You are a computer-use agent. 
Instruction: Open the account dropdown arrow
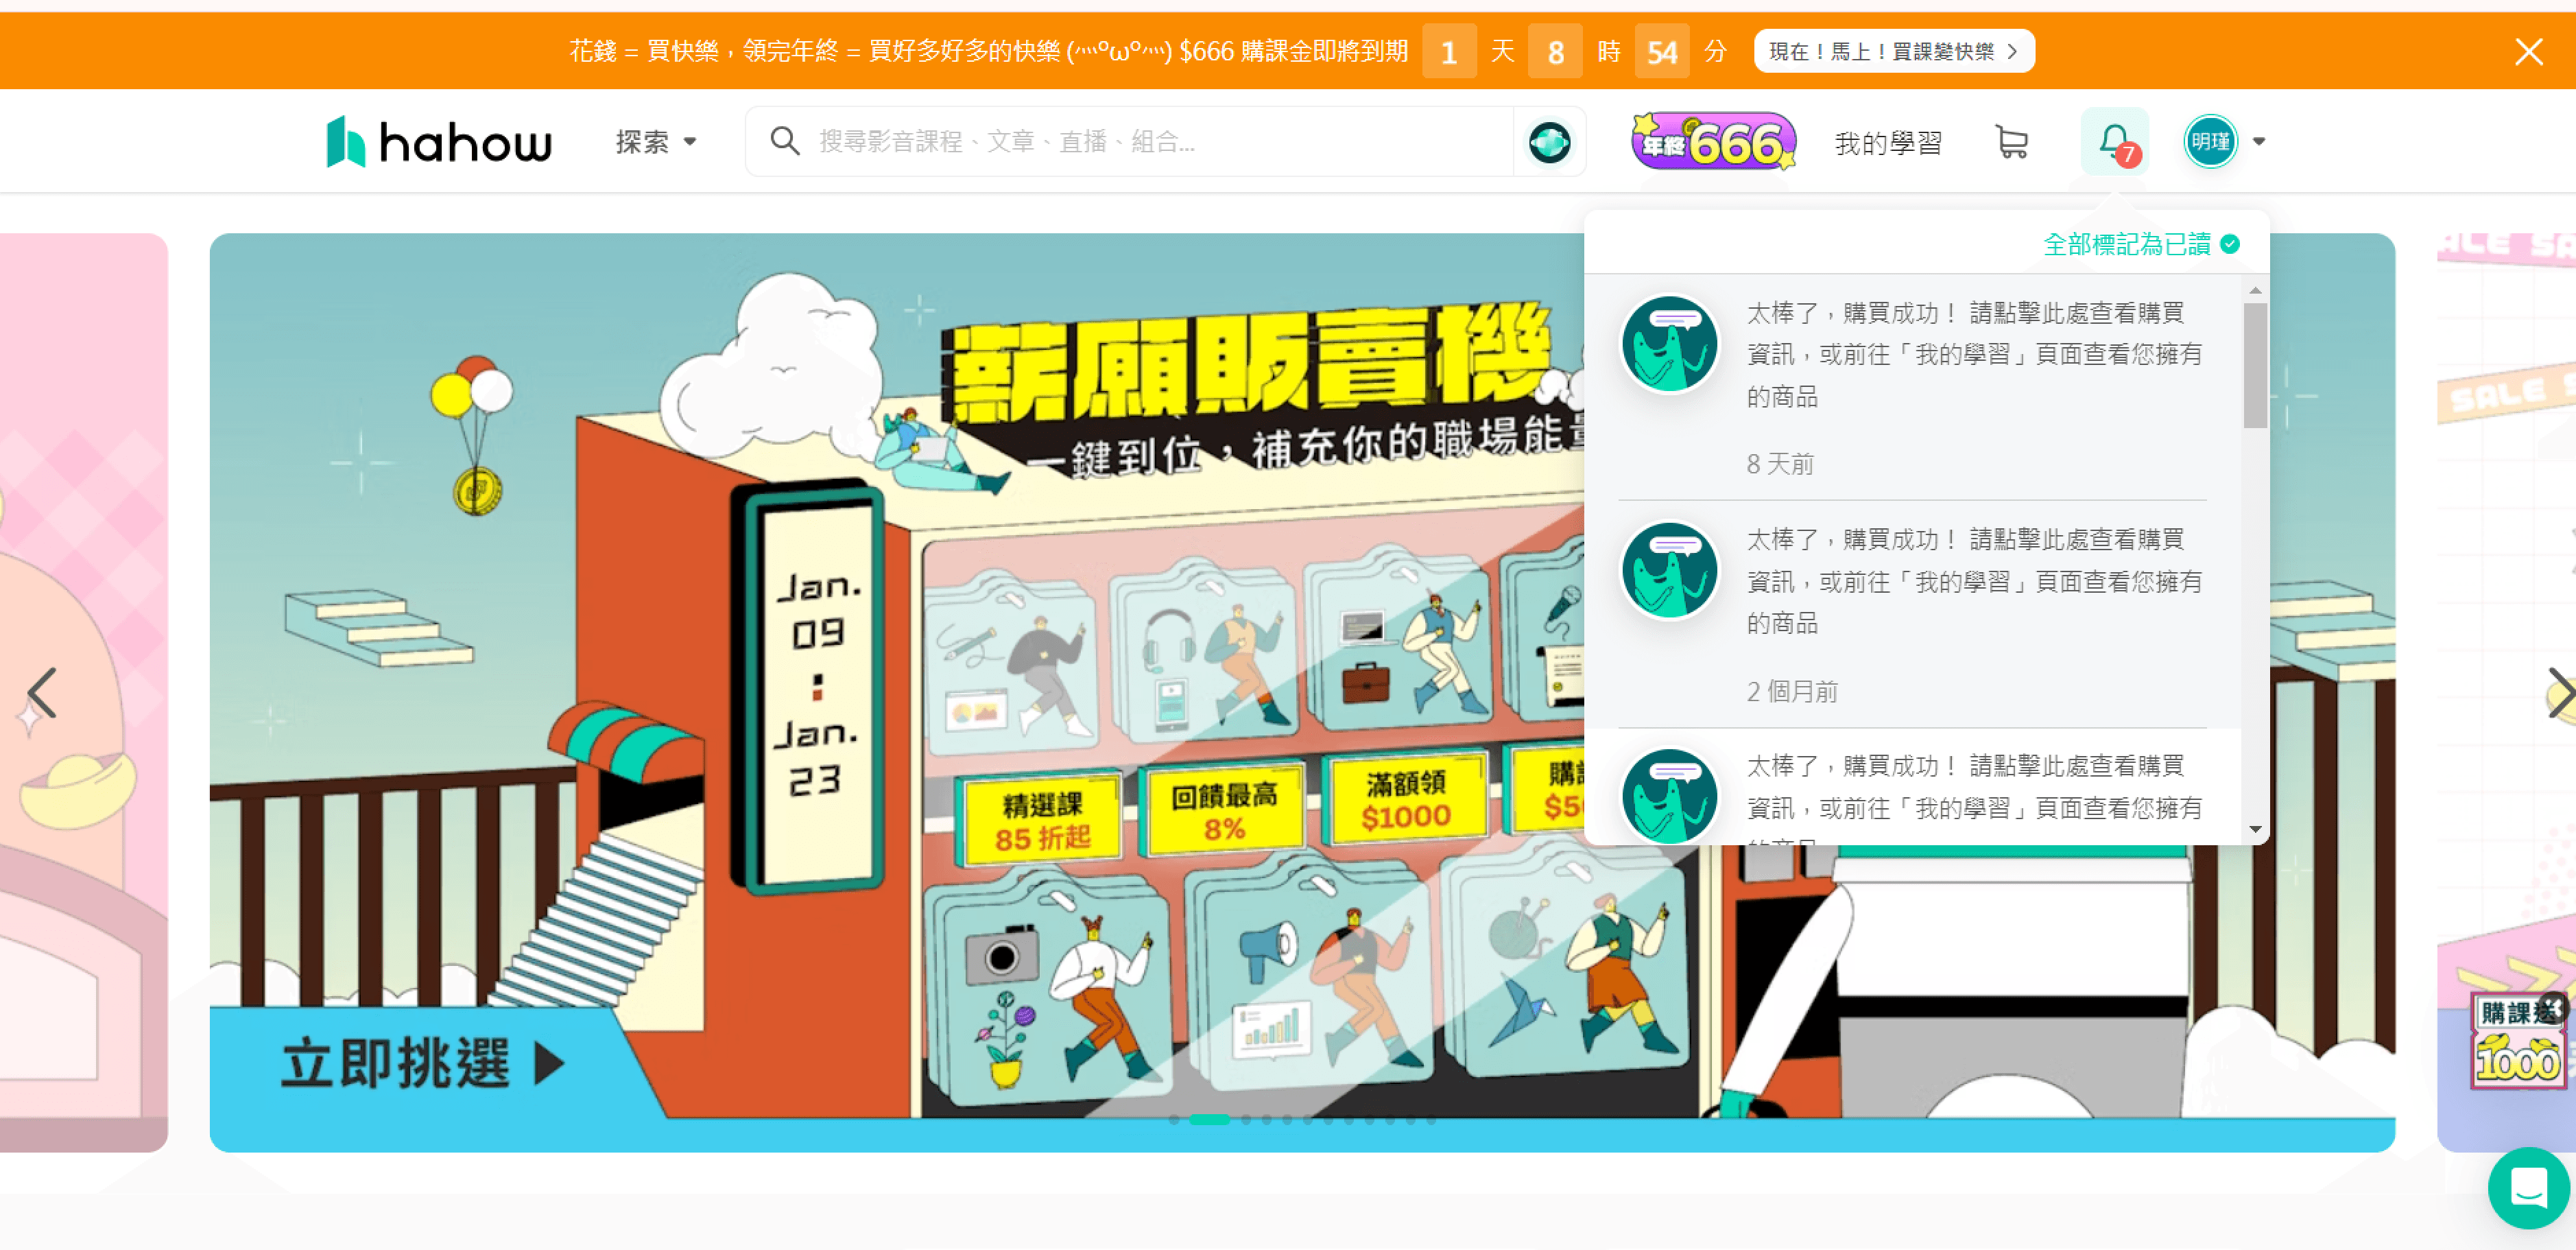tap(2259, 142)
